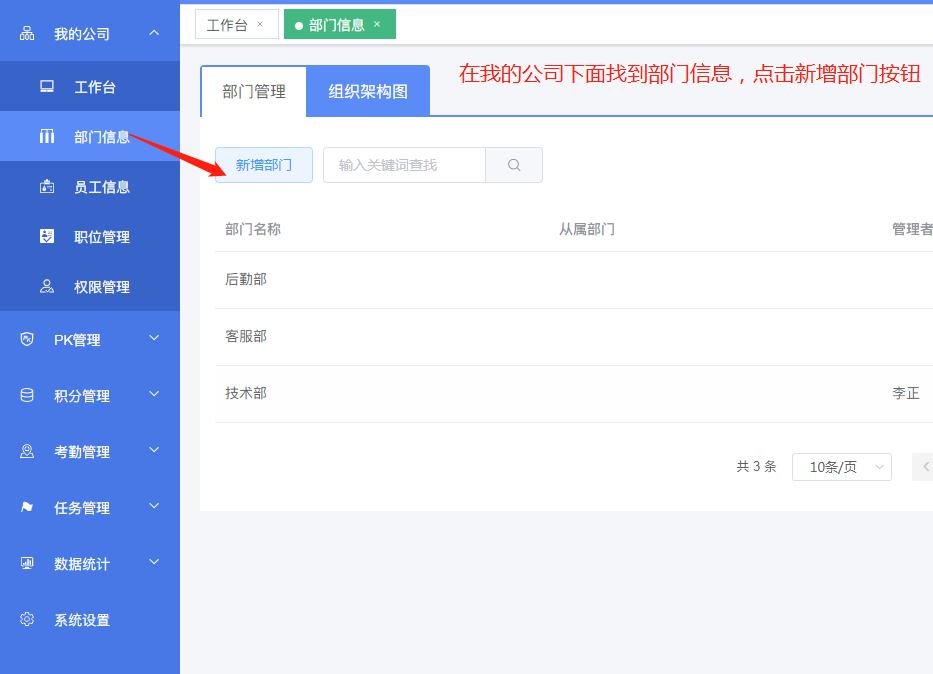
Task: Click the 我的公司 organization icon
Action: click(27, 33)
